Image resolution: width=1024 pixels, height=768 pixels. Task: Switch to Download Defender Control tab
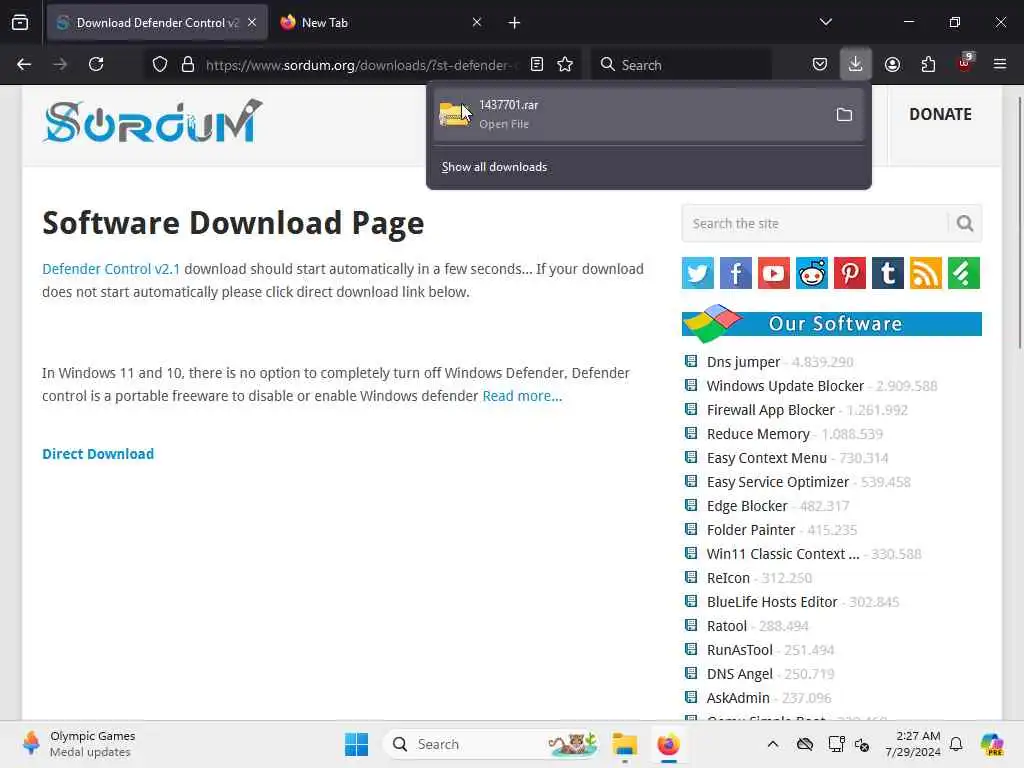click(x=157, y=23)
